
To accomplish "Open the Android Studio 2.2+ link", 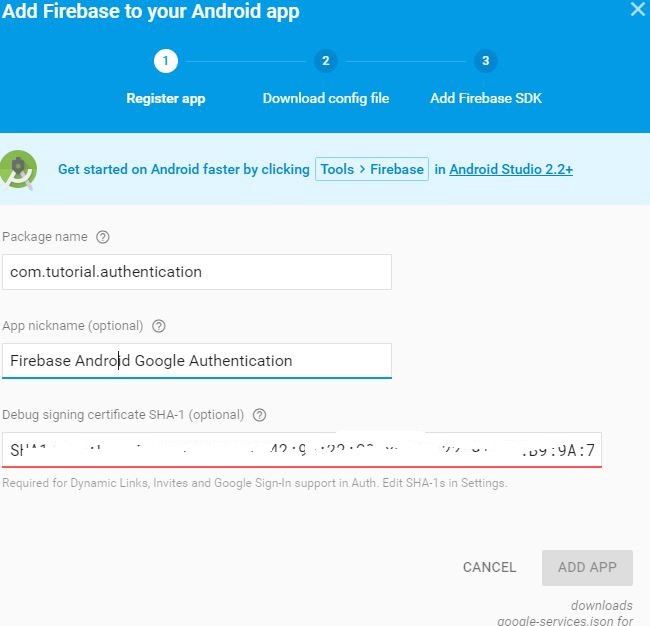I will coord(511,169).
